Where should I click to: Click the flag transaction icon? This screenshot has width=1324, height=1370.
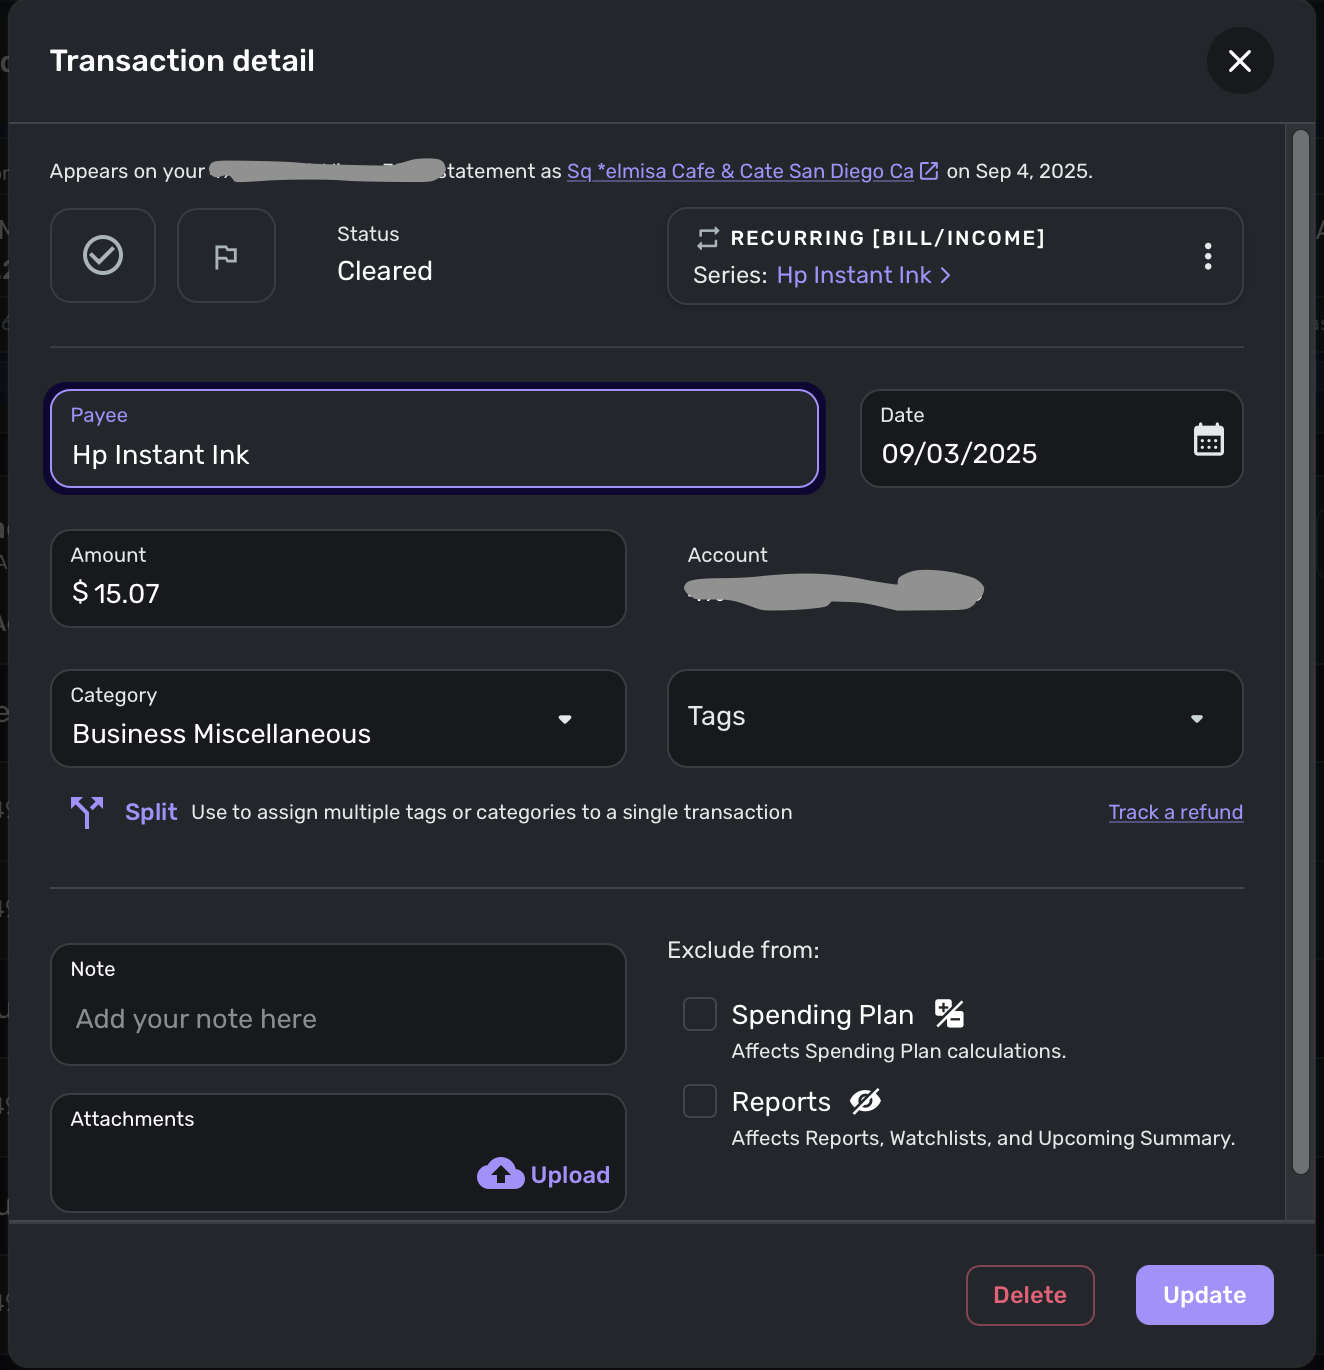click(226, 256)
